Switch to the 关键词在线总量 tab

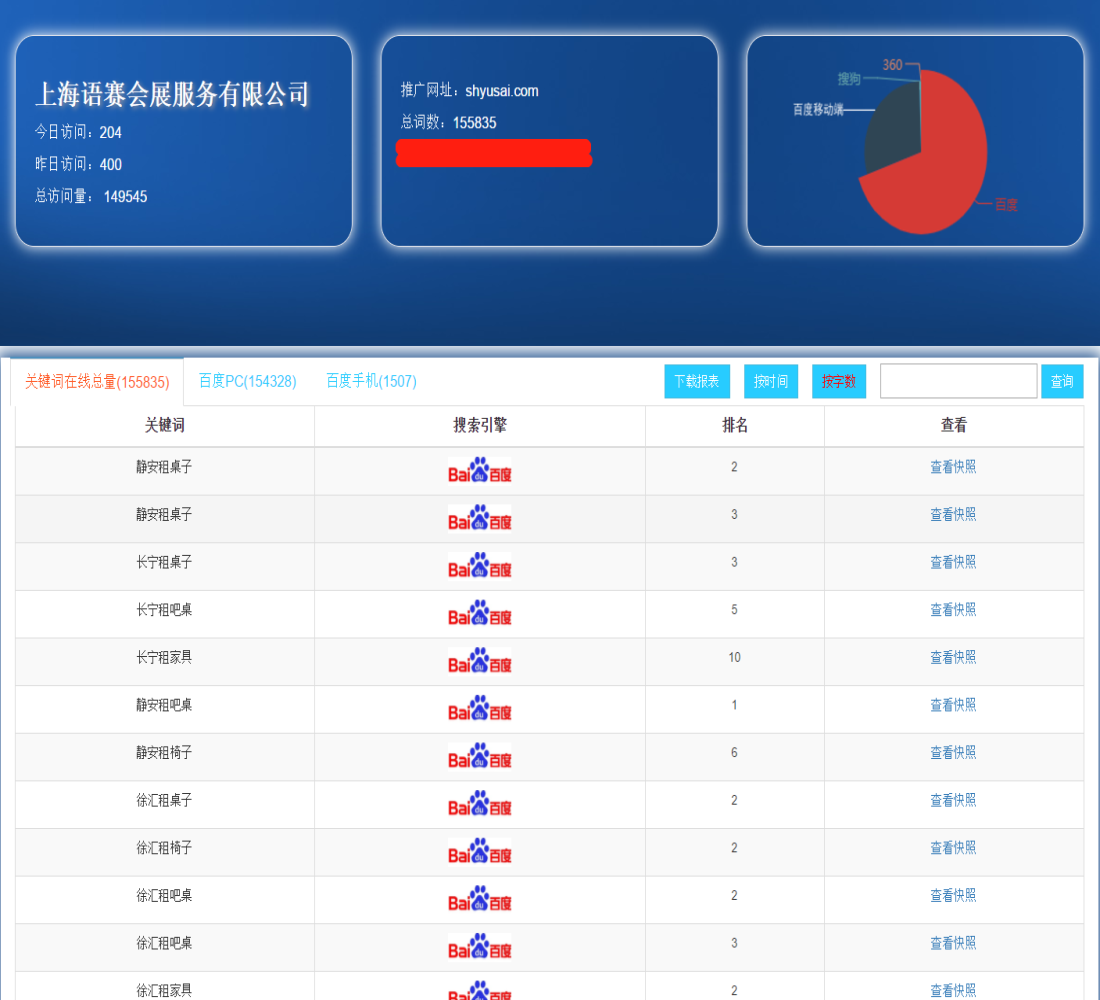coord(97,382)
